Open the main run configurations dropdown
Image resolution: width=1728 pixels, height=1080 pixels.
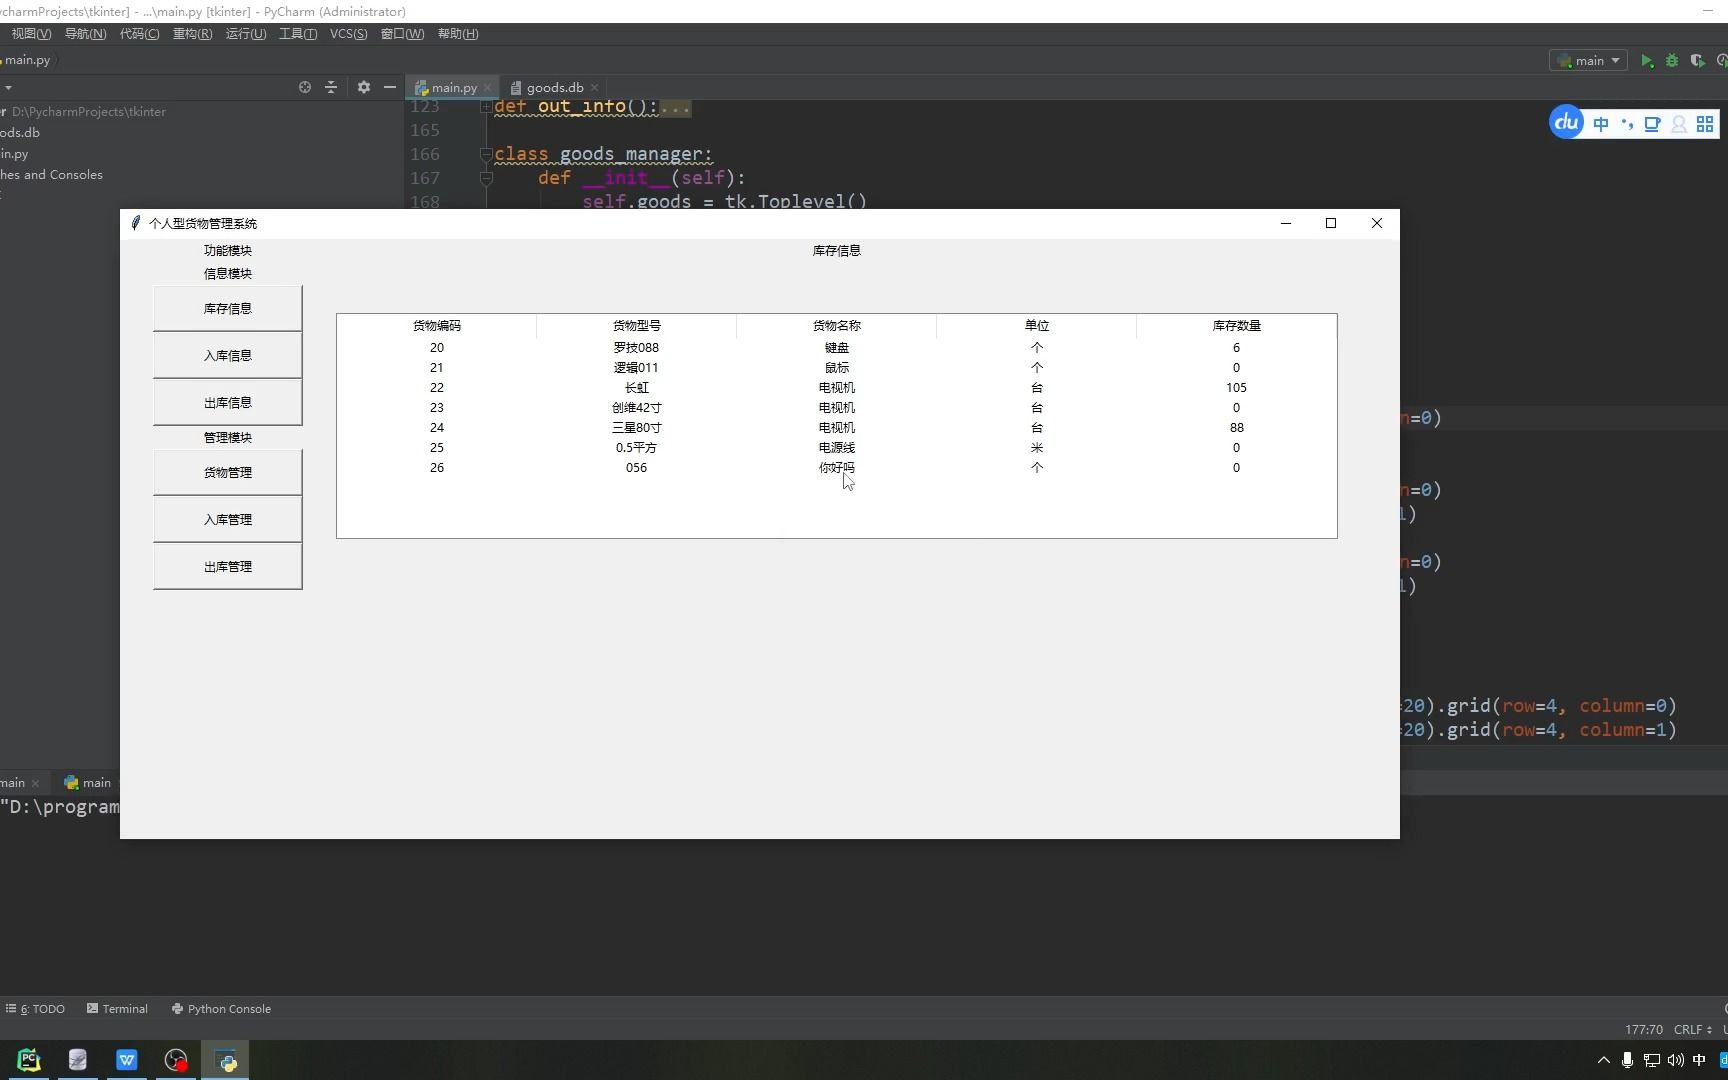tap(1589, 60)
